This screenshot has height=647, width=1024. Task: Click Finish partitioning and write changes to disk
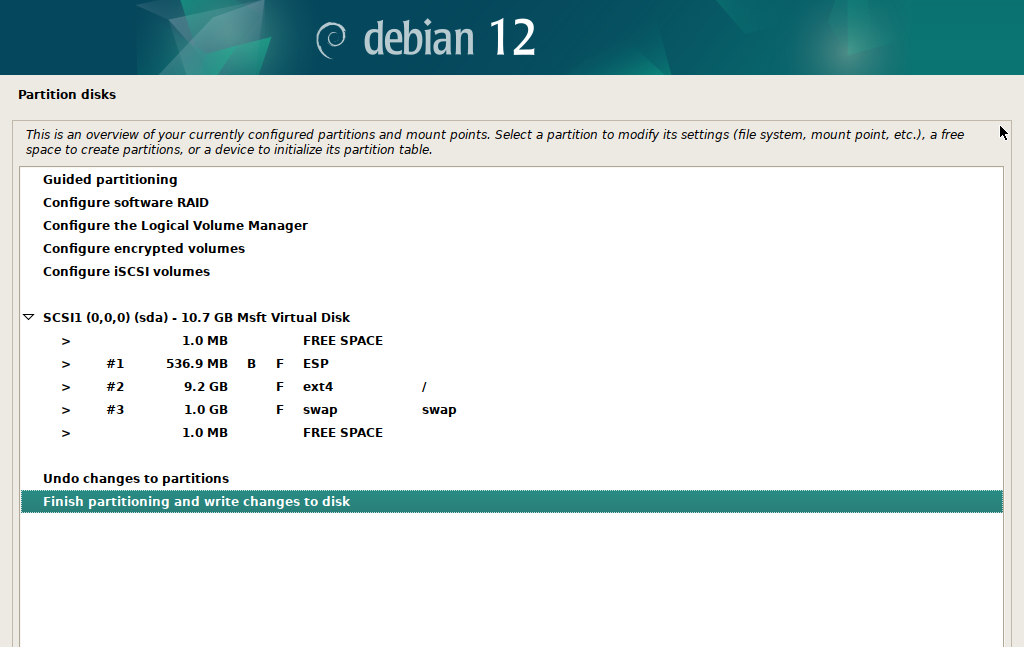[511, 501]
